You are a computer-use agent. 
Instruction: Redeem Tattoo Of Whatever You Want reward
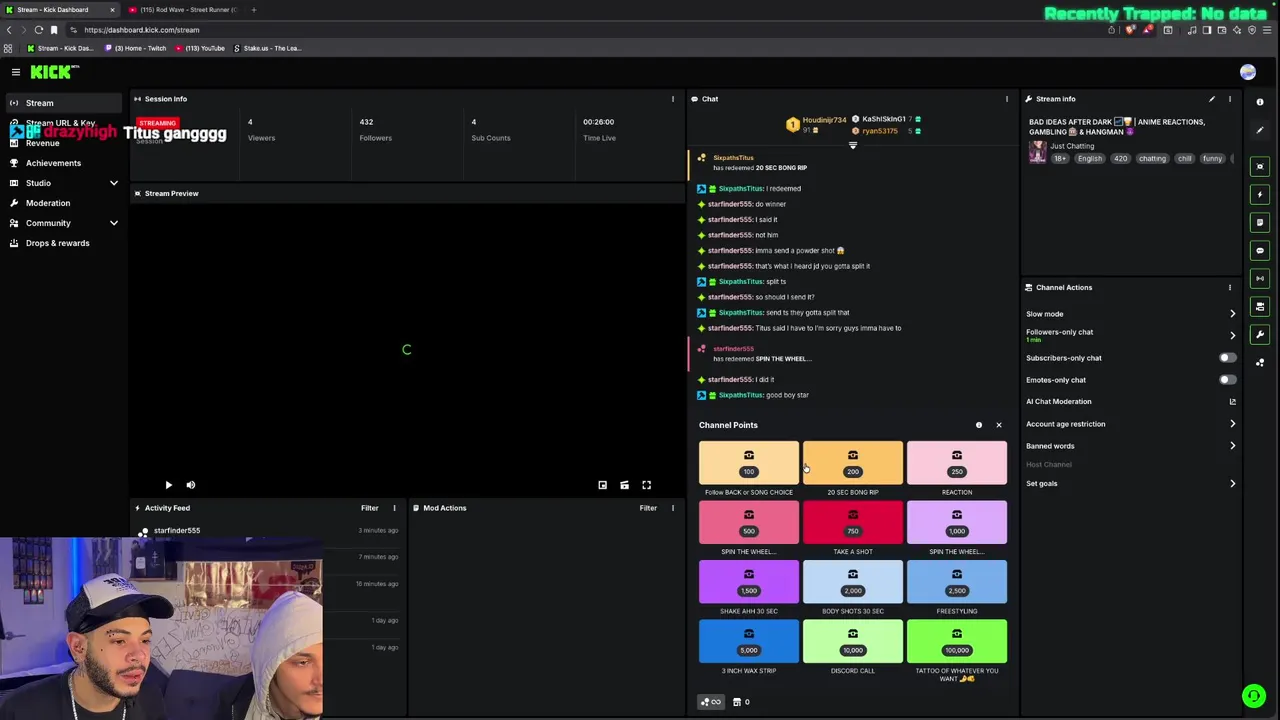point(957,641)
